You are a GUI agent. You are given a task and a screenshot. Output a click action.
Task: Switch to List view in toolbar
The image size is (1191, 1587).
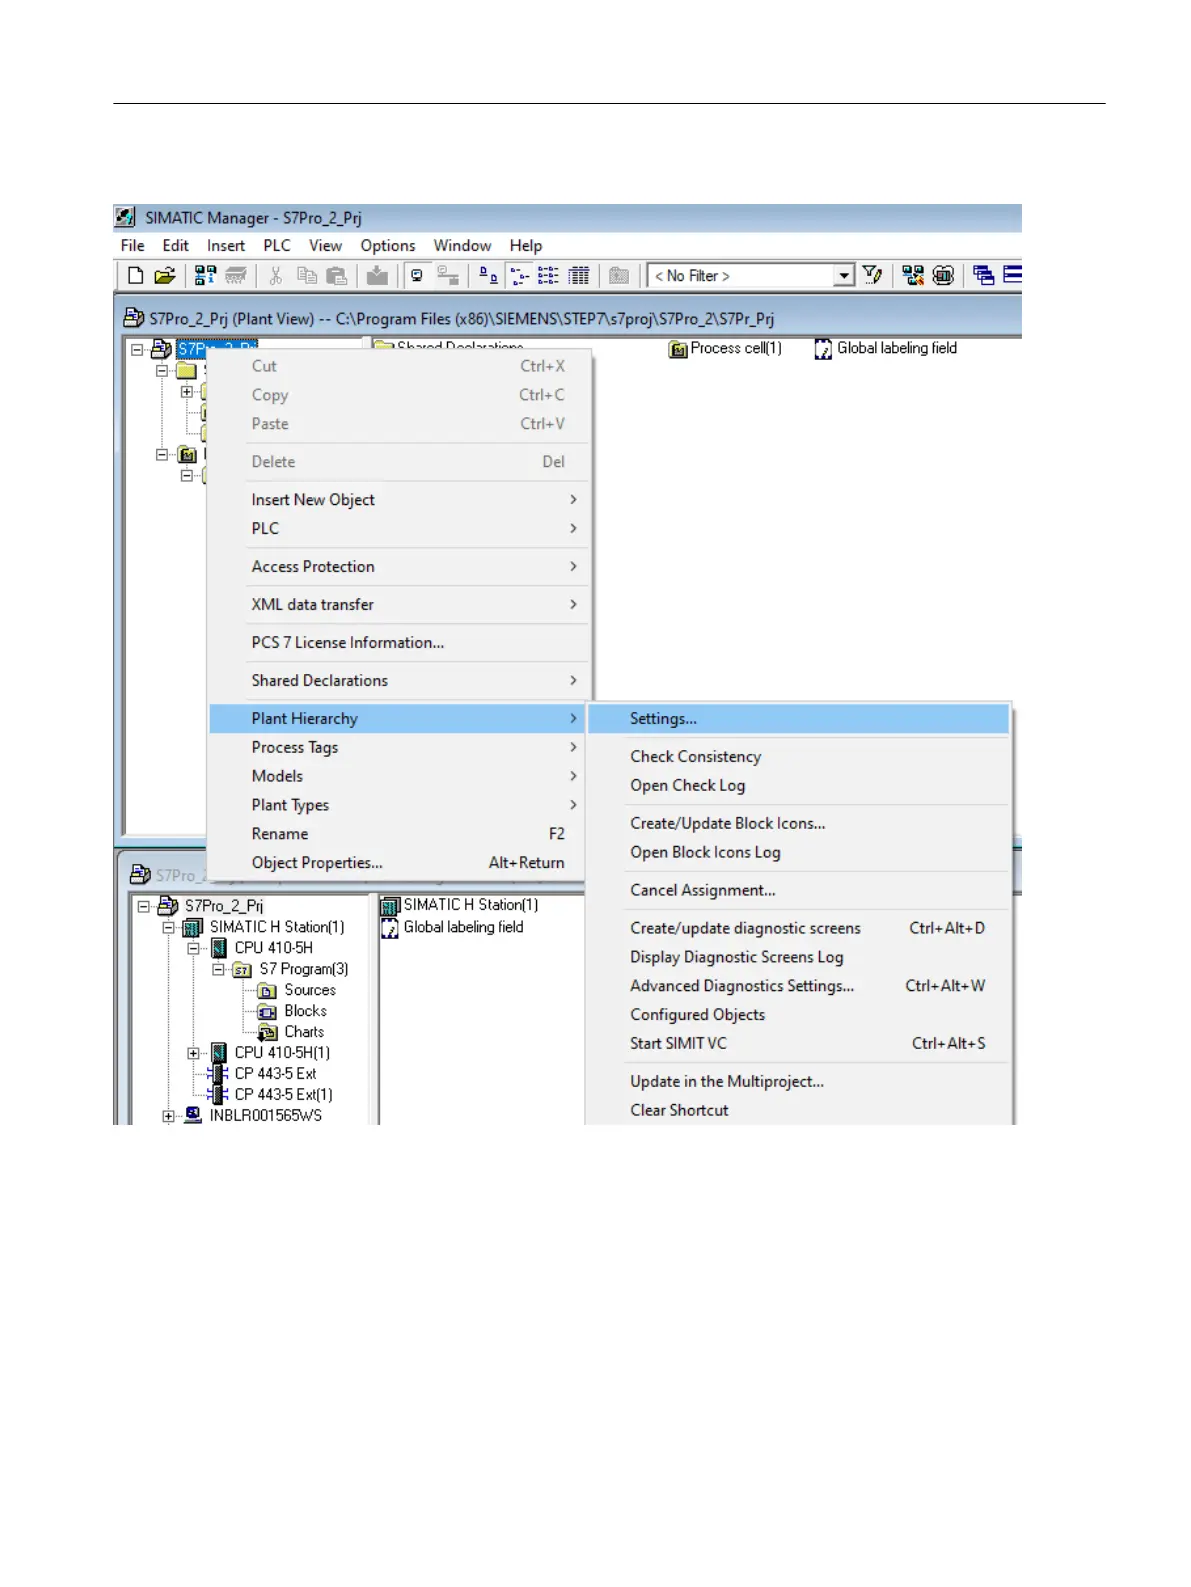549,275
